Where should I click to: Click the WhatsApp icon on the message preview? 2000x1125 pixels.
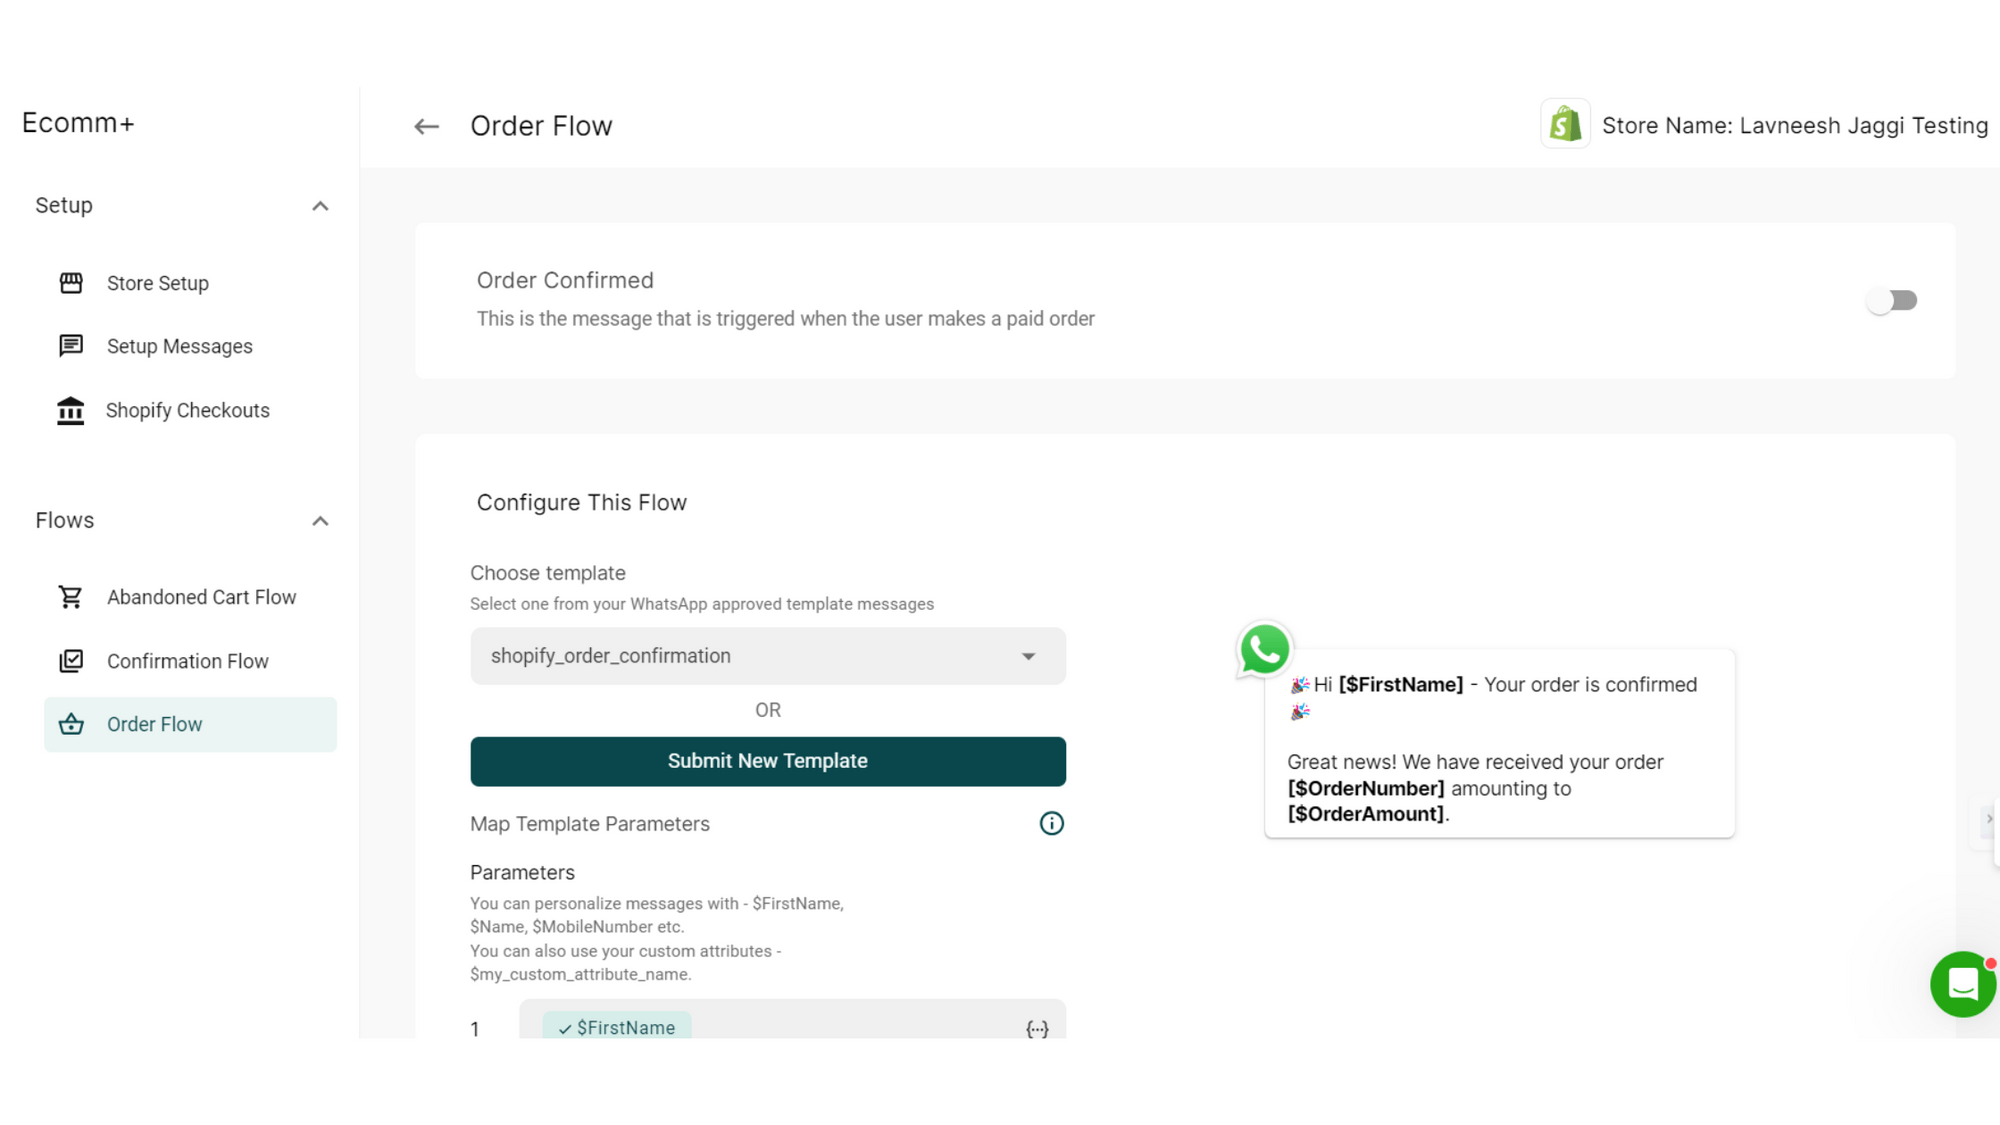[x=1264, y=650]
